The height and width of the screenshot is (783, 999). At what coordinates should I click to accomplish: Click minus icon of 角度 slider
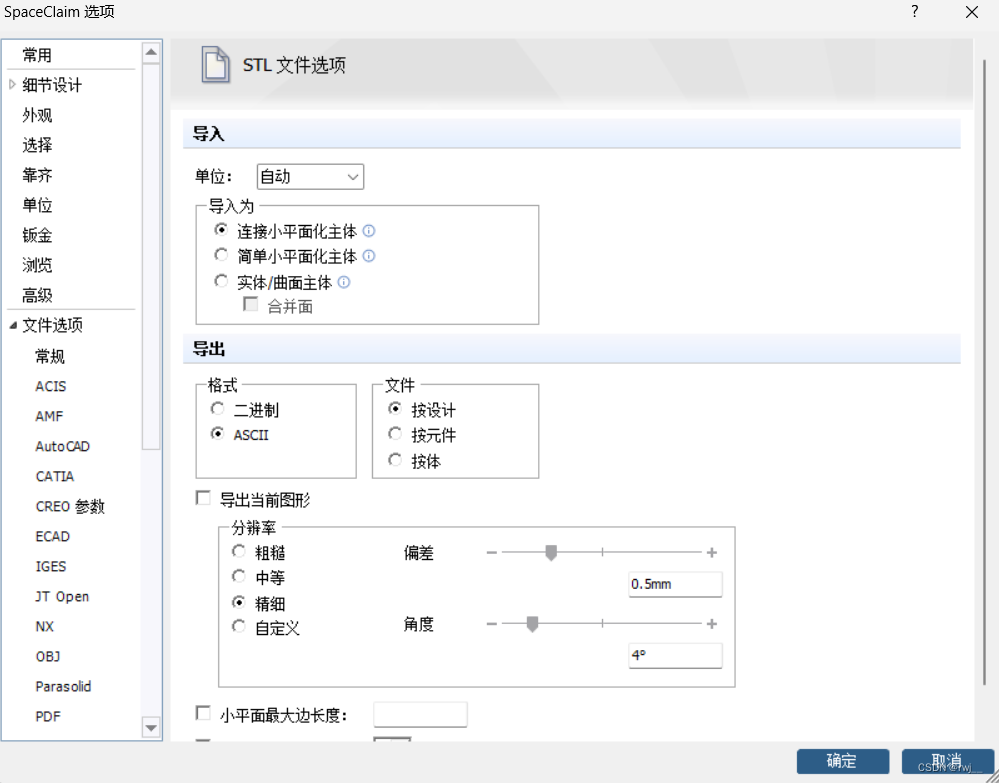[491, 624]
